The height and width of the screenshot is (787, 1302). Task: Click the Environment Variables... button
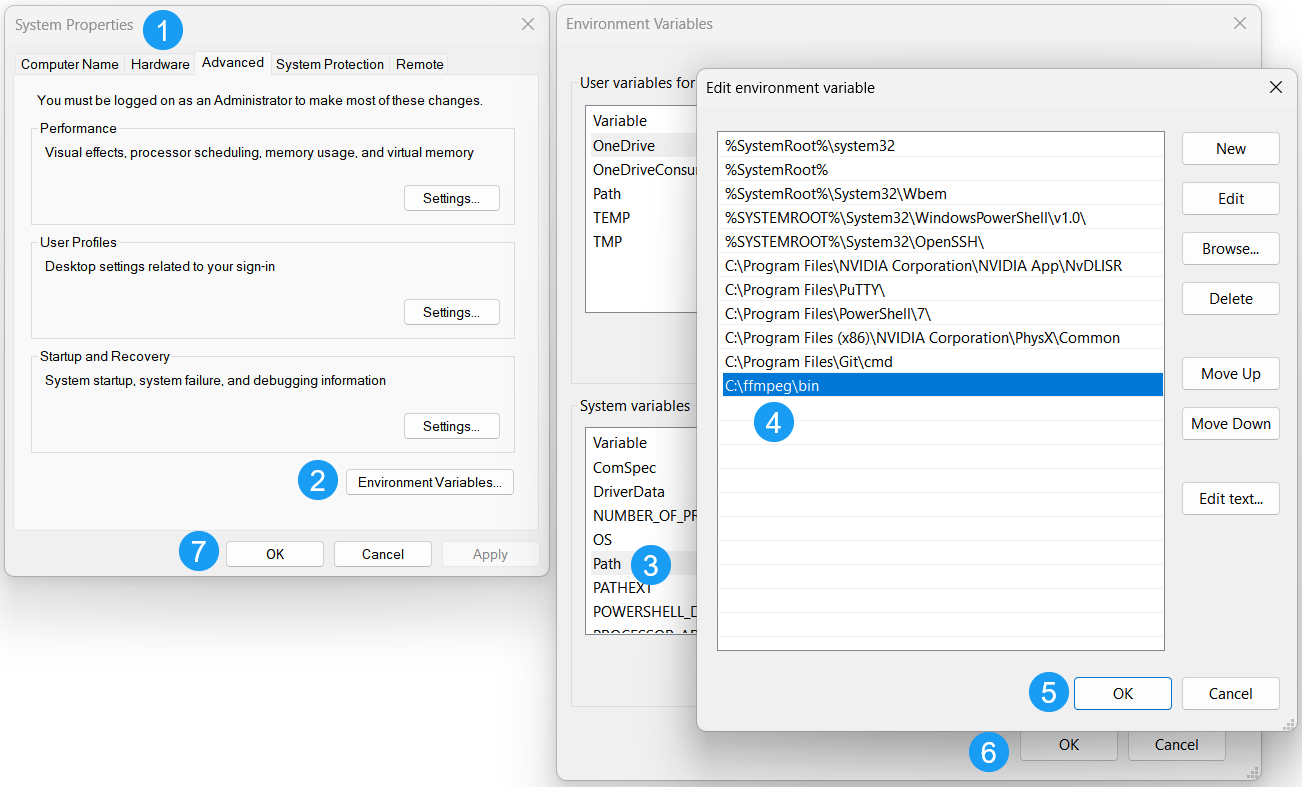(430, 482)
